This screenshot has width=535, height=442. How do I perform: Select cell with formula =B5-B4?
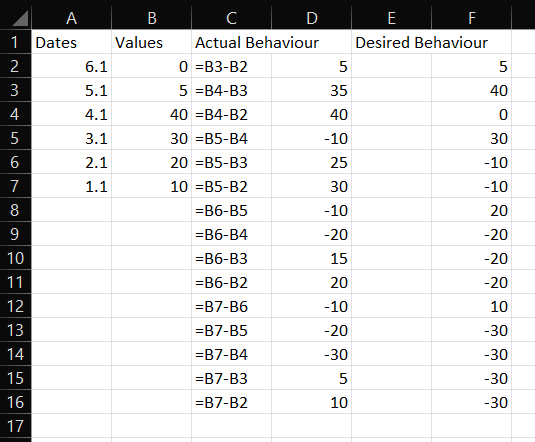[x=232, y=138]
